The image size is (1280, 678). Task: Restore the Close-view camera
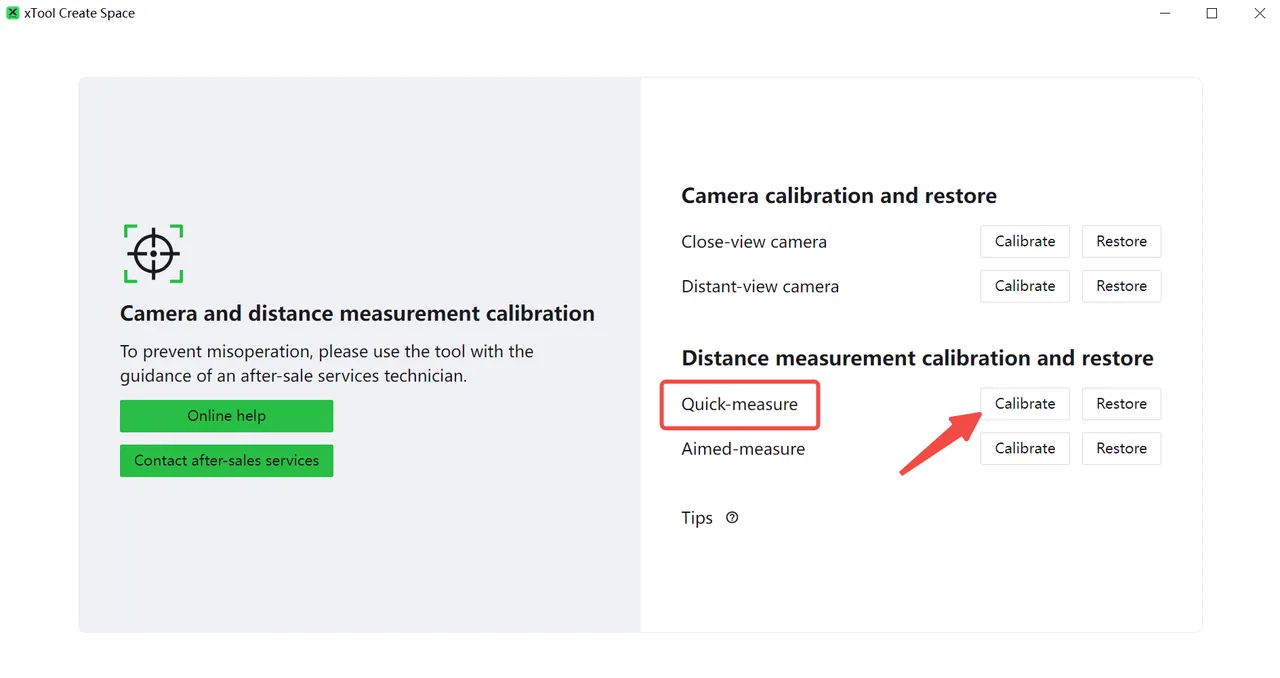[1121, 241]
